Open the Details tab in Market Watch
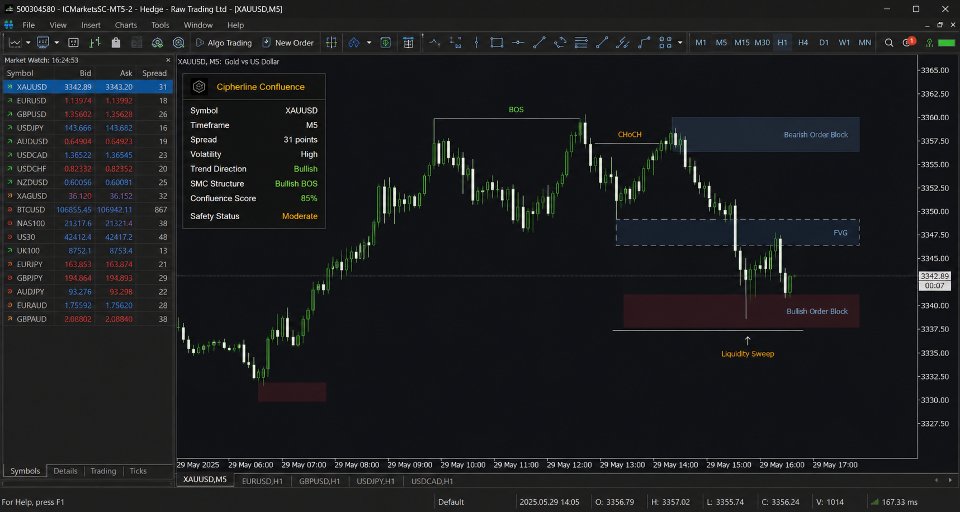This screenshot has height=512, width=960. point(66,471)
